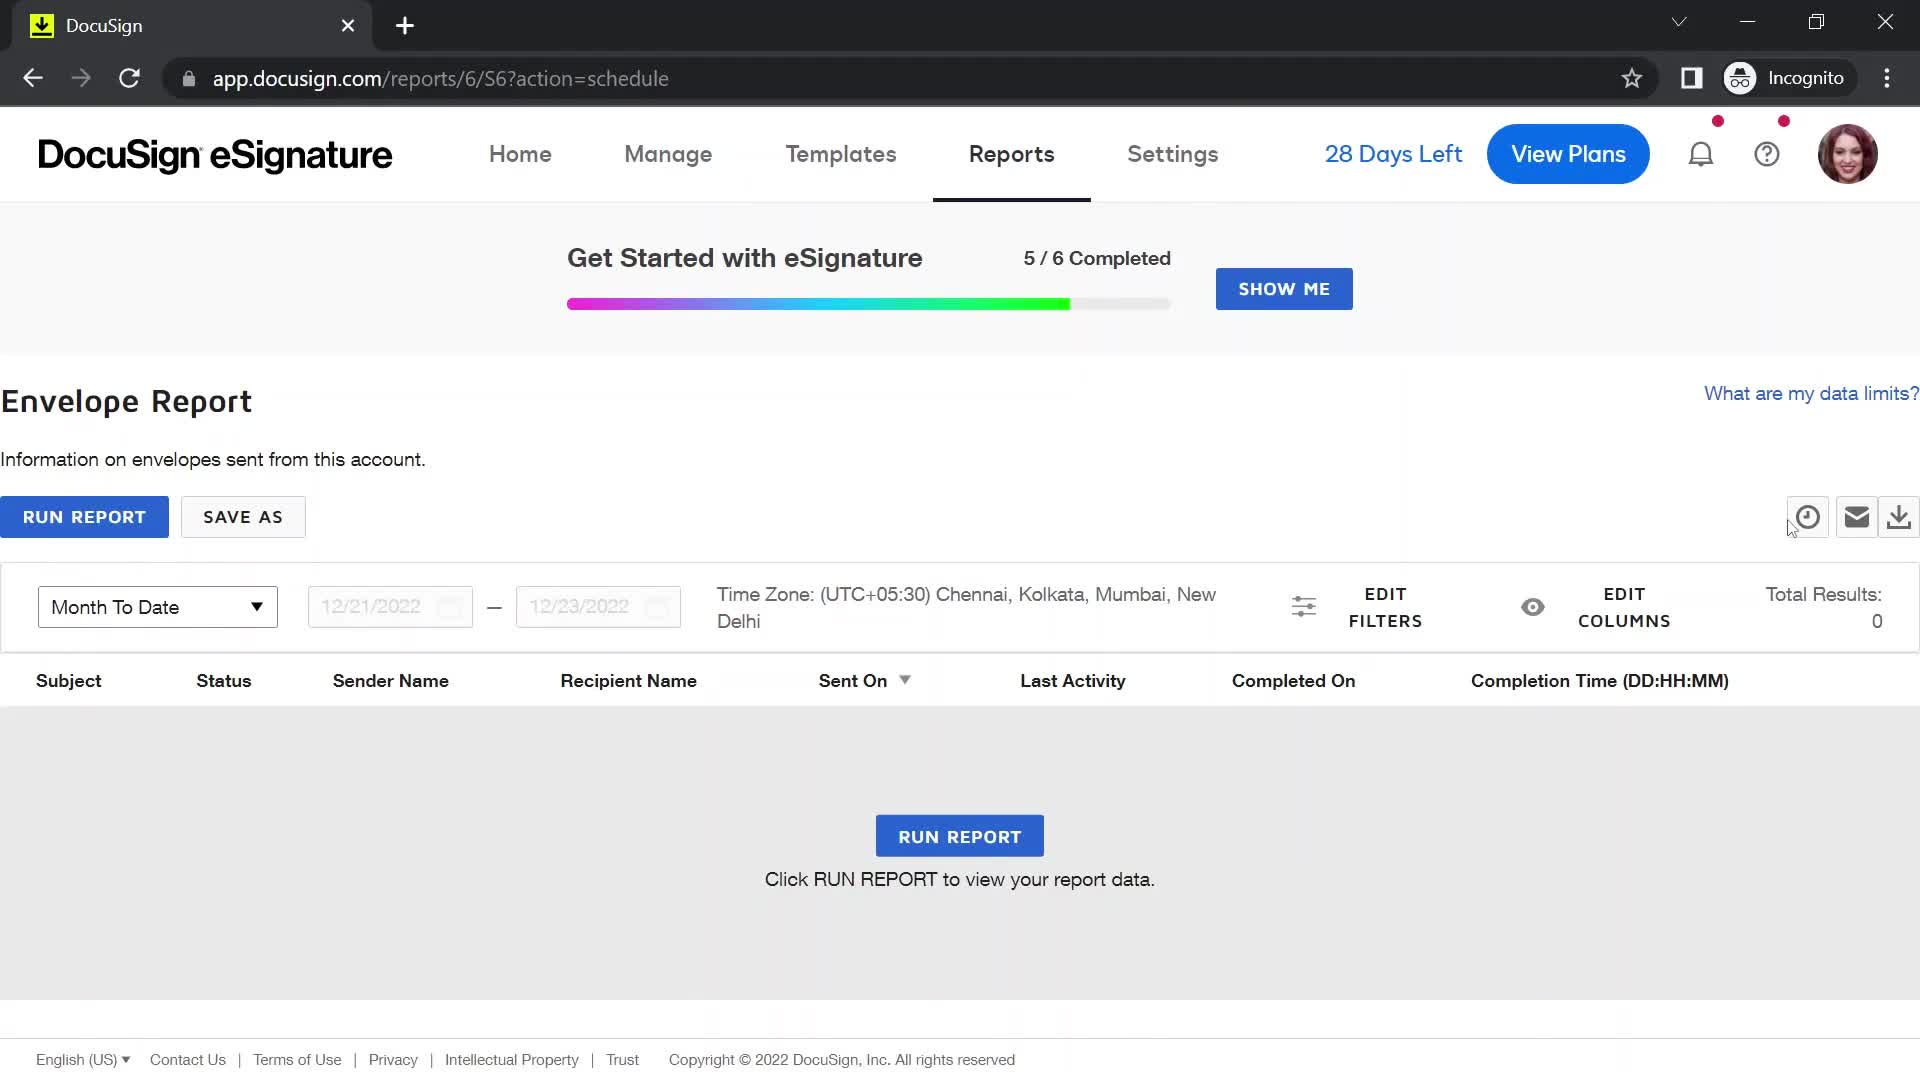Open Chrome three-dot menu
This screenshot has width=1920, height=1080.
(1887, 78)
